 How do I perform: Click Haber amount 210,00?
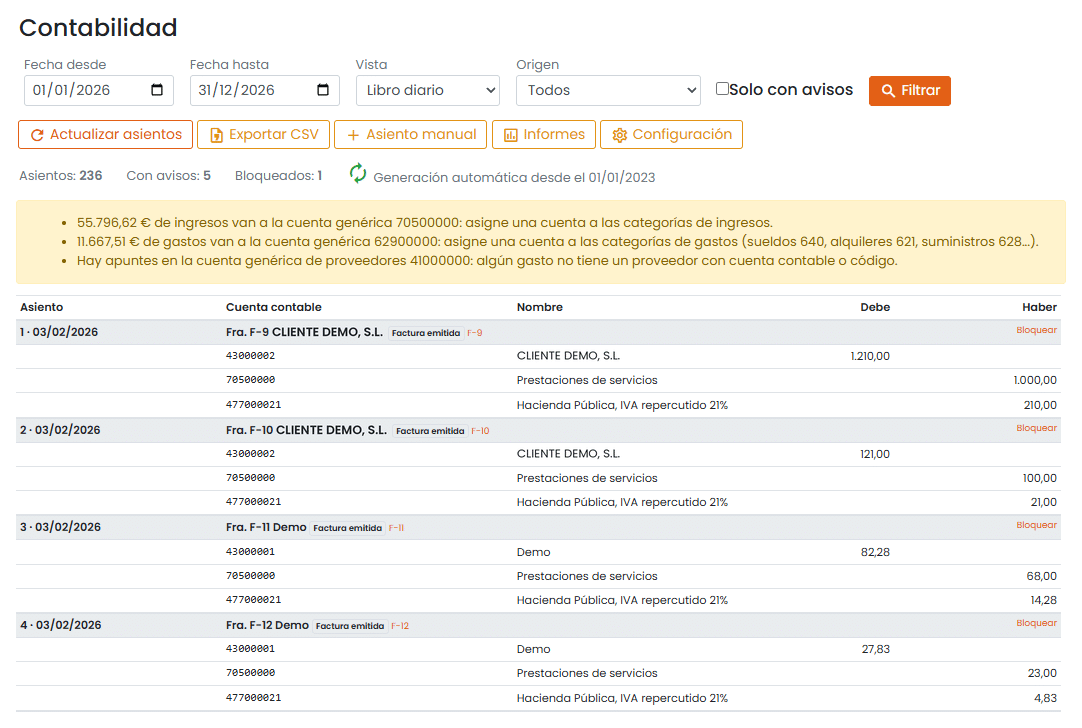tap(1040, 405)
